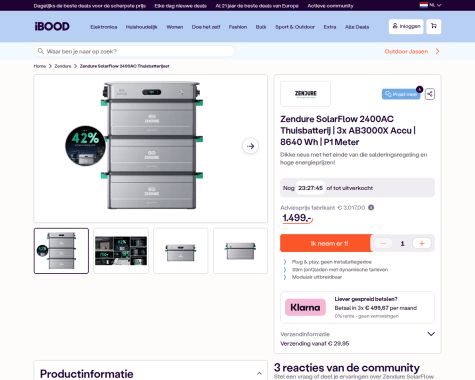
Task: Click the Ik neem er 1! button
Action: click(326, 243)
